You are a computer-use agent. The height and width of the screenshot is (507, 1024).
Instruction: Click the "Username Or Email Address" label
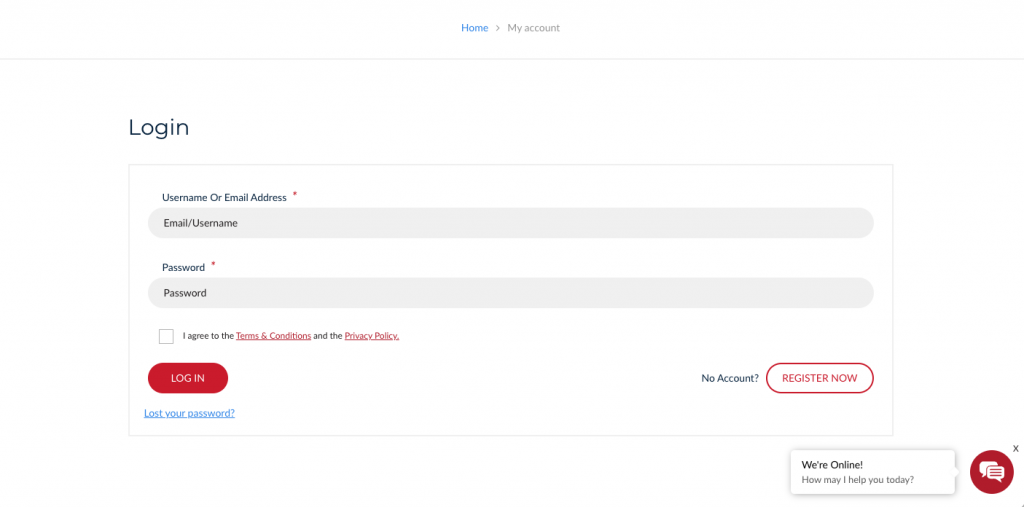pyautogui.click(x=224, y=198)
